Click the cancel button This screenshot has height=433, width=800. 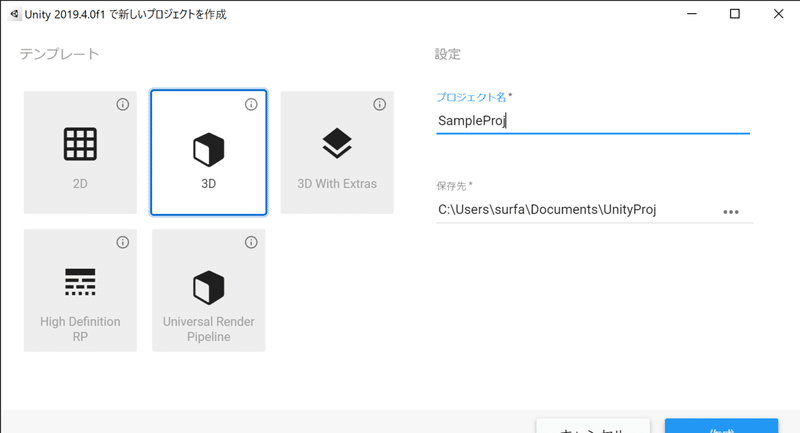[593, 426]
